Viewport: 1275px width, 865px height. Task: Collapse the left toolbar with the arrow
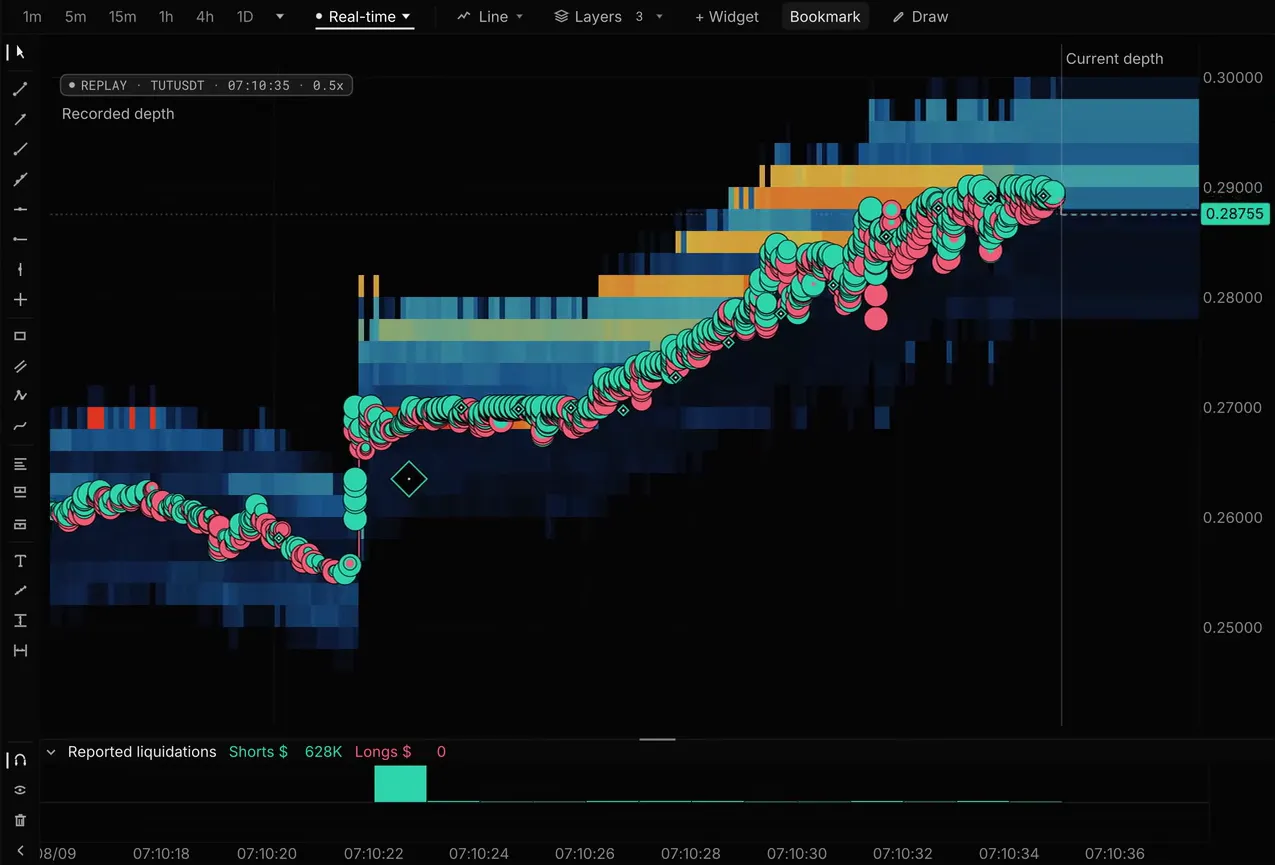pos(20,851)
